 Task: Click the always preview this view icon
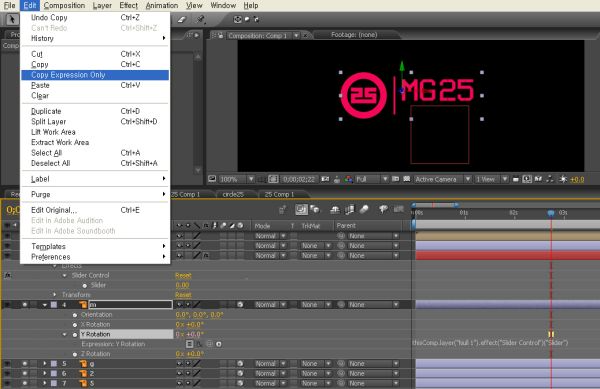[x=212, y=179]
